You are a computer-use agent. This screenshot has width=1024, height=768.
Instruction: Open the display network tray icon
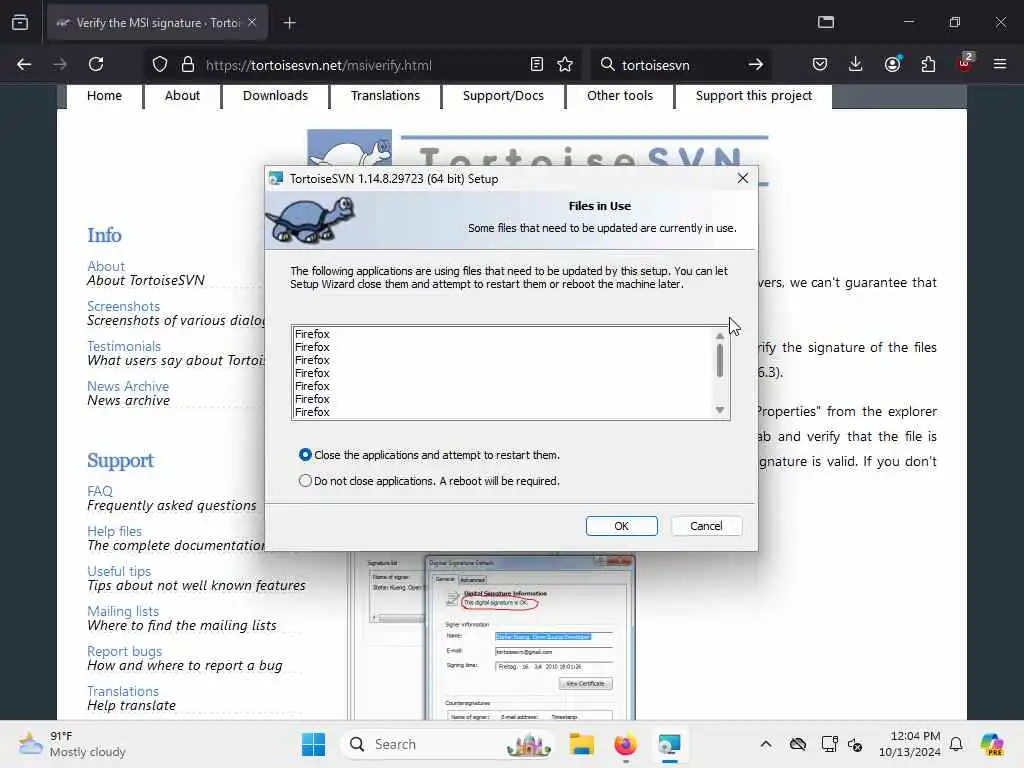pos(829,744)
